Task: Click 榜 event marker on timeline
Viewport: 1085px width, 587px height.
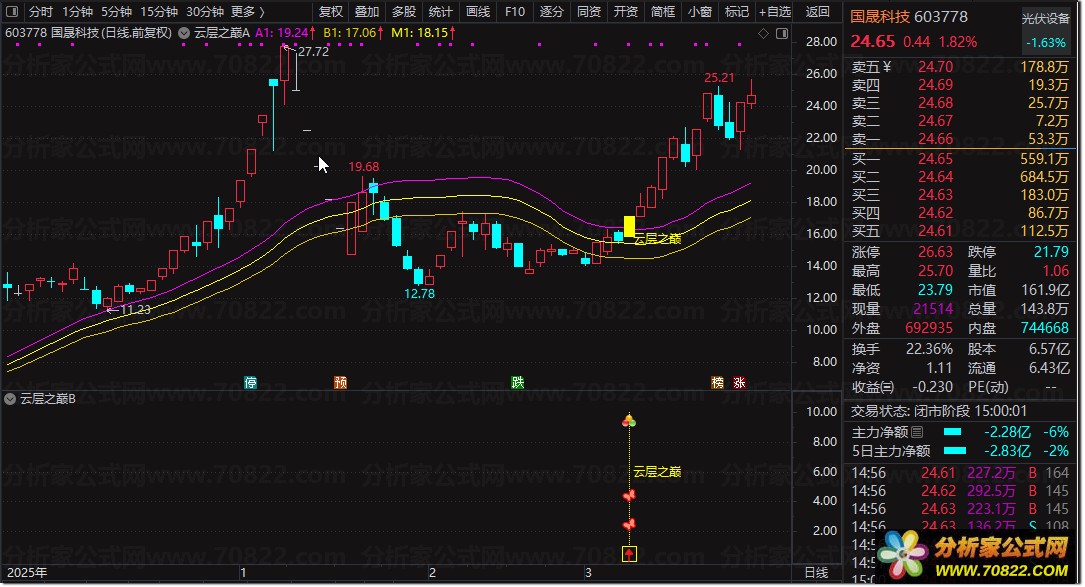Action: pyautogui.click(x=718, y=383)
